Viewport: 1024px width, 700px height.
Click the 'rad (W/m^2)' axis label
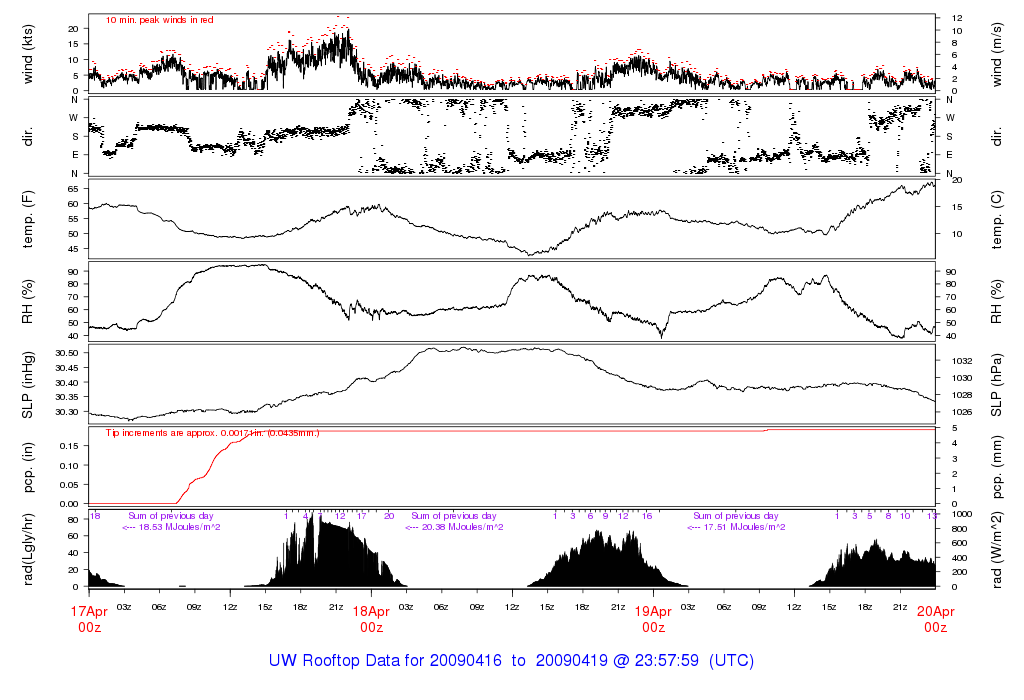(997, 550)
